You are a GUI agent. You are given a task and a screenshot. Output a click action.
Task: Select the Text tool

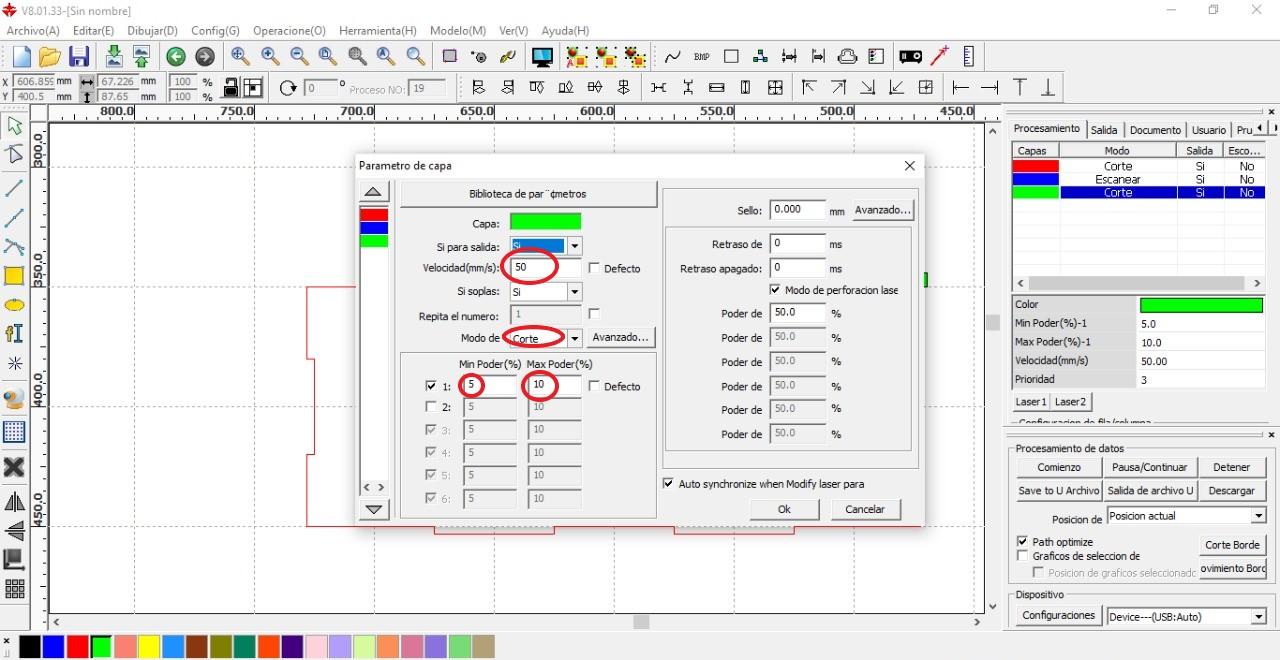pos(14,334)
